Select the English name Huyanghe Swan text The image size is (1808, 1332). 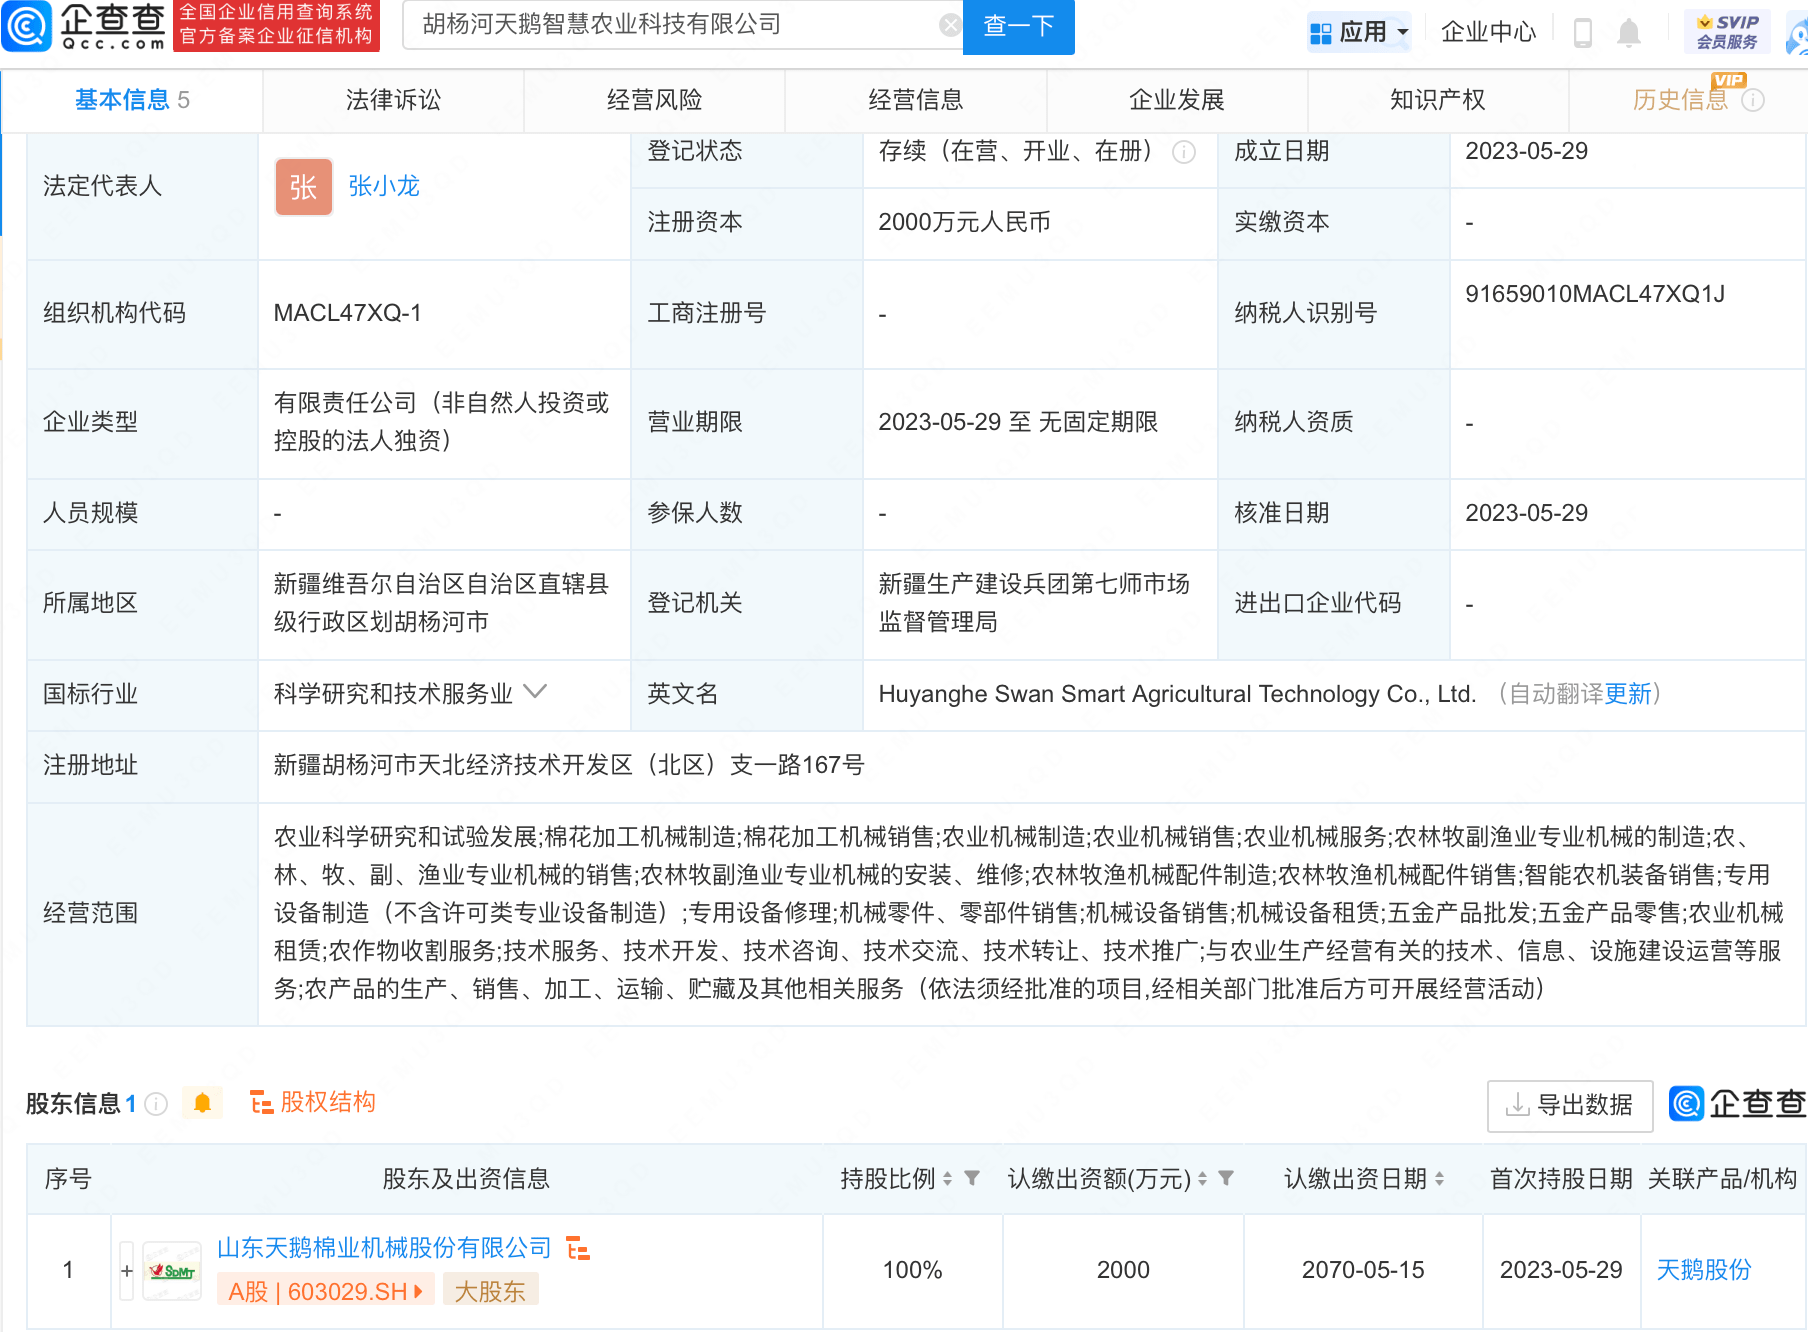[1177, 694]
